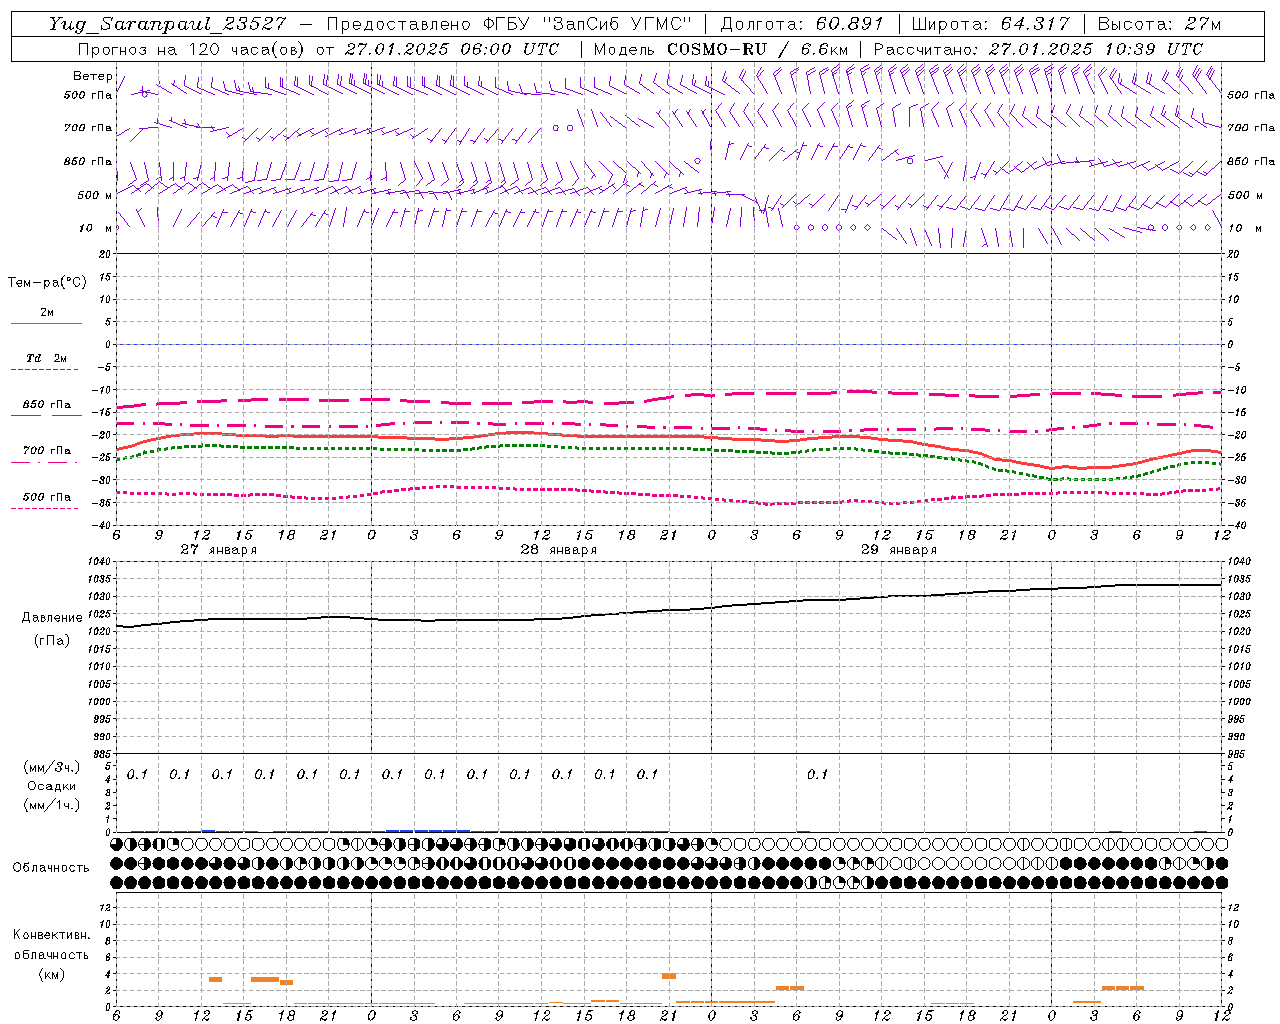This screenshot has height=1024, width=1280.
Task: Click the 'Давление' pressure panel label
Action: click(52, 618)
